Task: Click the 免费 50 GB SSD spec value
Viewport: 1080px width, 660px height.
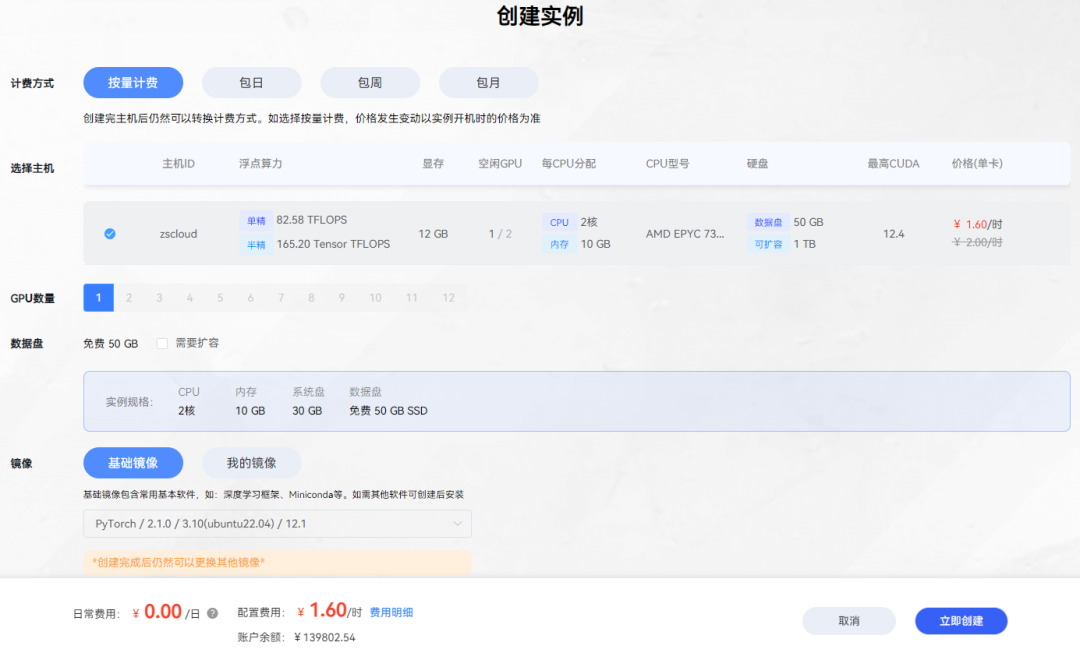Action: (x=388, y=411)
